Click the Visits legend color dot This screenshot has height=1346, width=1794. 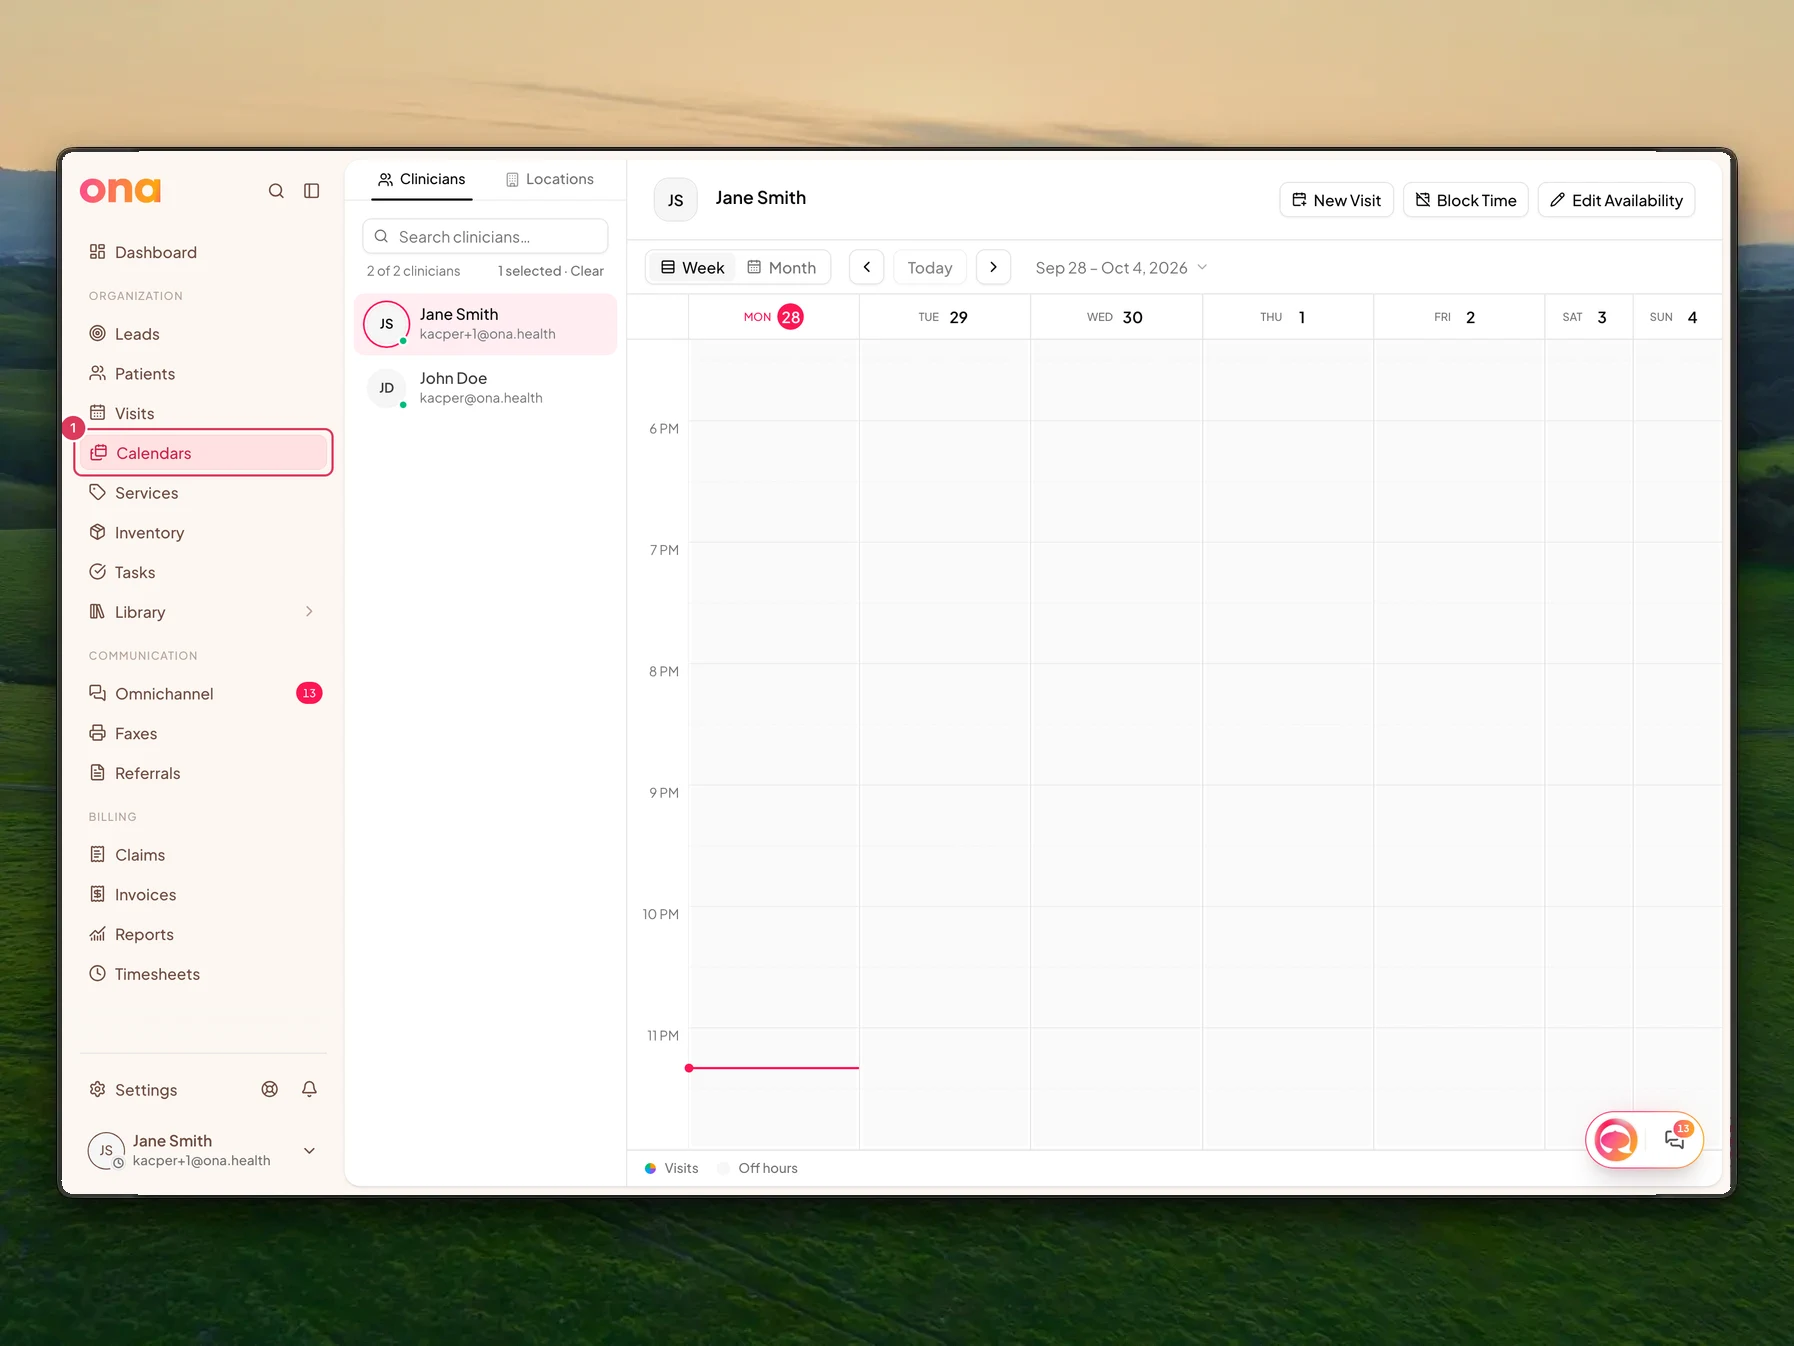tap(651, 1168)
